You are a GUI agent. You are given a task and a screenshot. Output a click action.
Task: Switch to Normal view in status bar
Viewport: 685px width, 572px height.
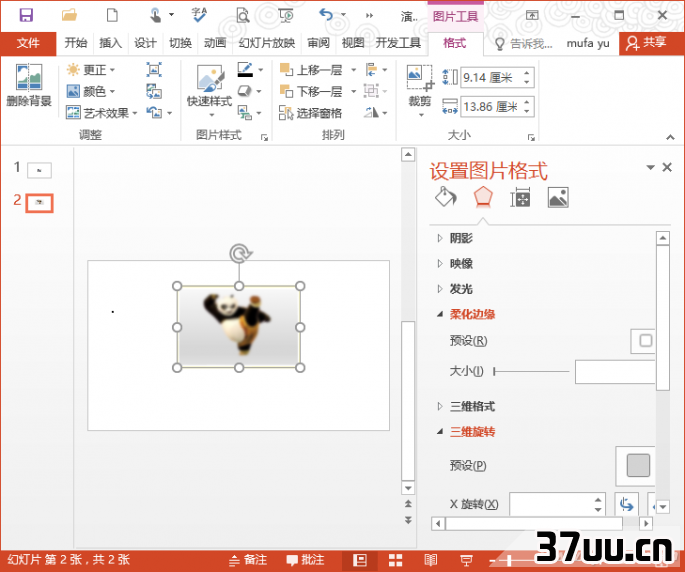coord(360,560)
